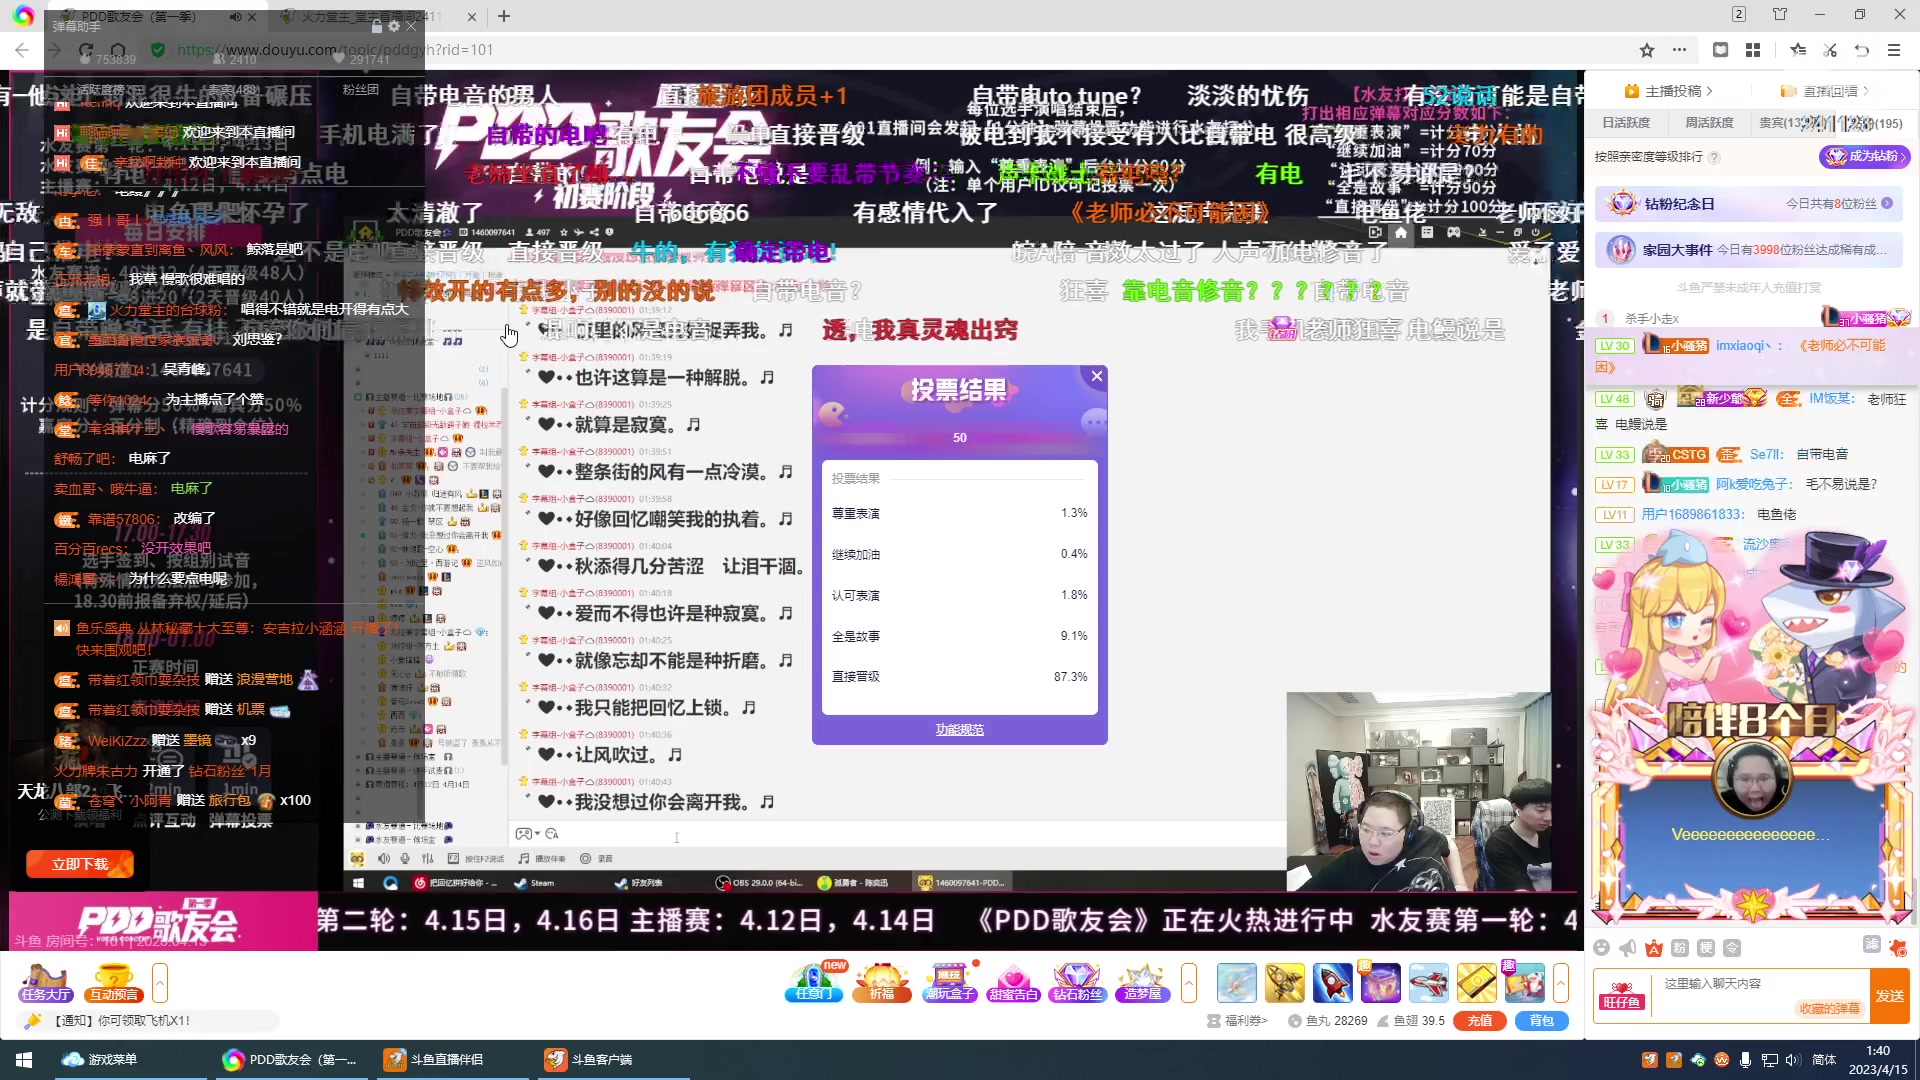1920x1080 pixels.
Task: Open the 家园大事件 banner
Action: pos(1749,250)
